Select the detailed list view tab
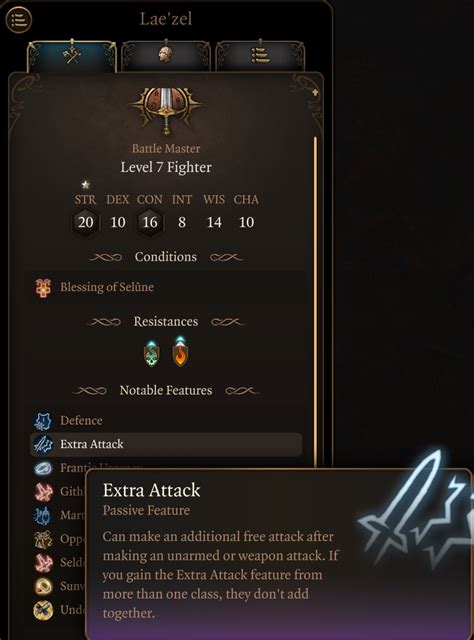The width and height of the screenshot is (474, 640). tap(260, 55)
